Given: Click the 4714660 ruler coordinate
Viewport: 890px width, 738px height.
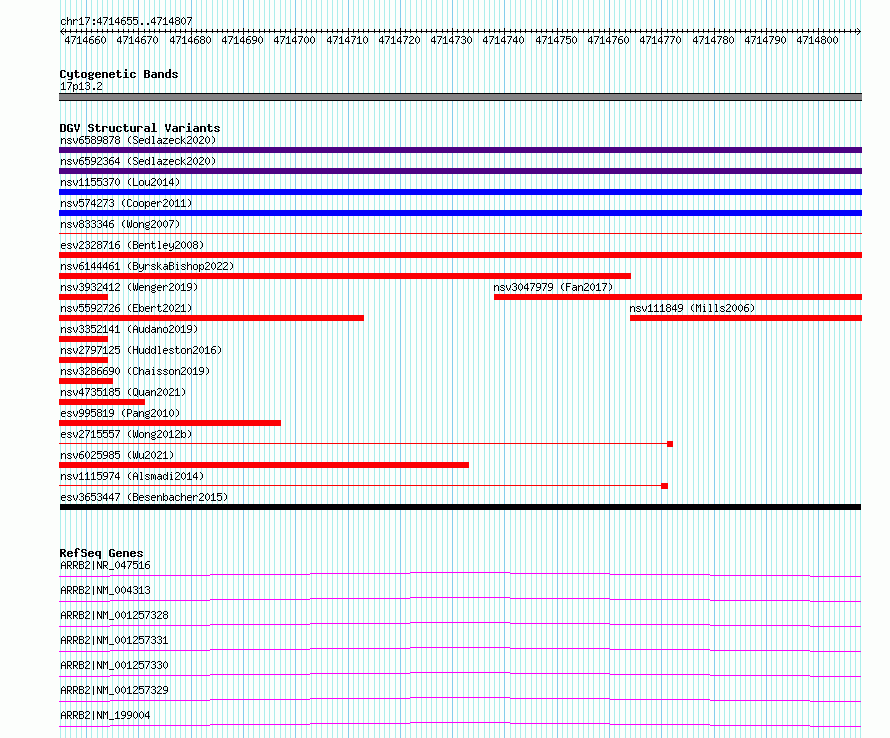Looking at the screenshot, I should [x=85, y=40].
